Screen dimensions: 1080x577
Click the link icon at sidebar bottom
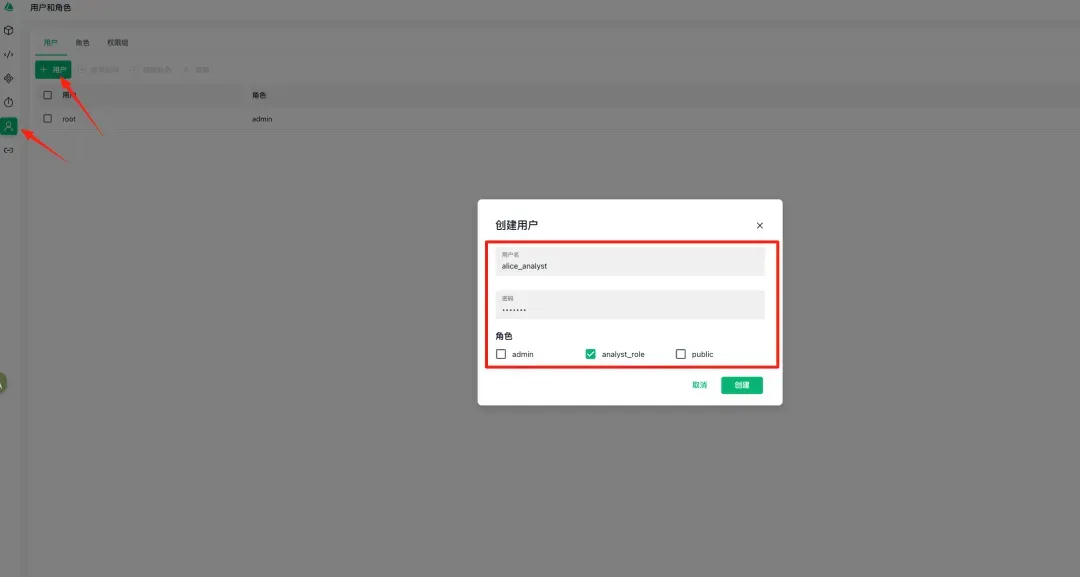coord(9,150)
